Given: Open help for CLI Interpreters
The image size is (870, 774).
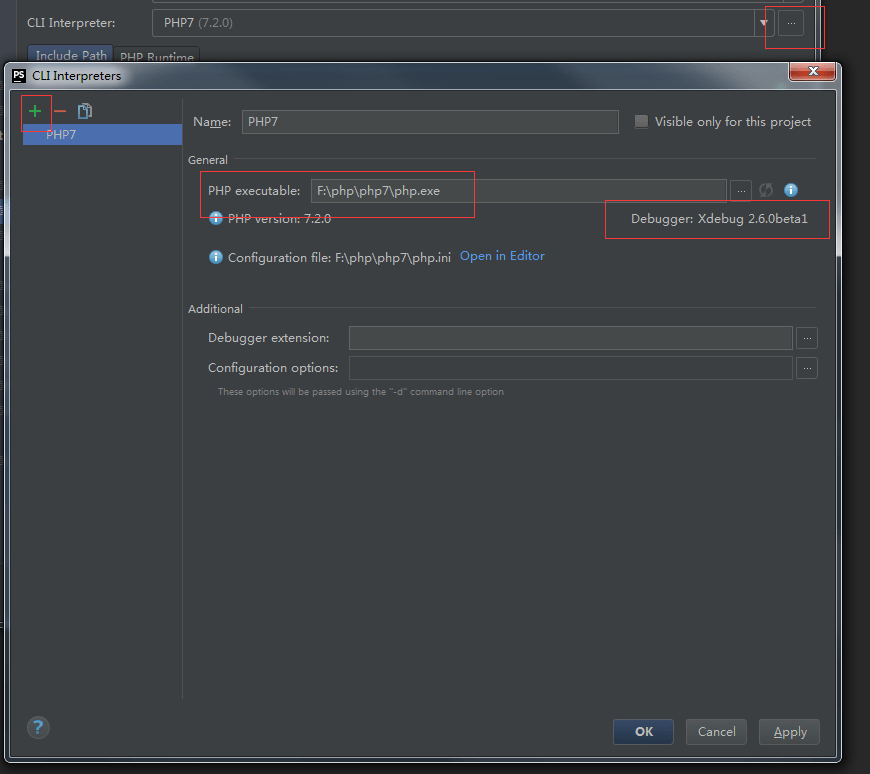Looking at the screenshot, I should [38, 727].
